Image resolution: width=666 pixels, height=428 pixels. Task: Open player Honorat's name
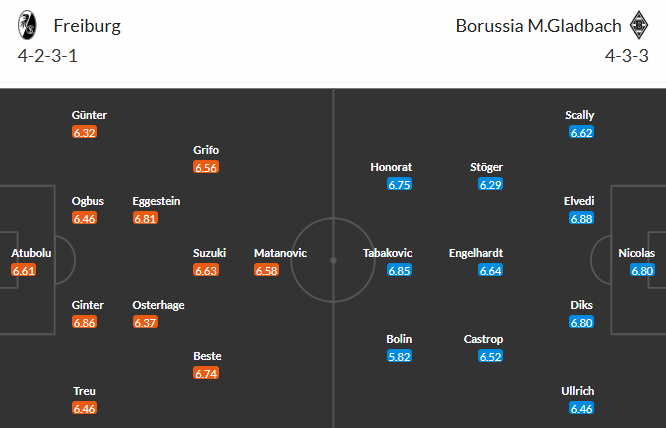click(391, 167)
